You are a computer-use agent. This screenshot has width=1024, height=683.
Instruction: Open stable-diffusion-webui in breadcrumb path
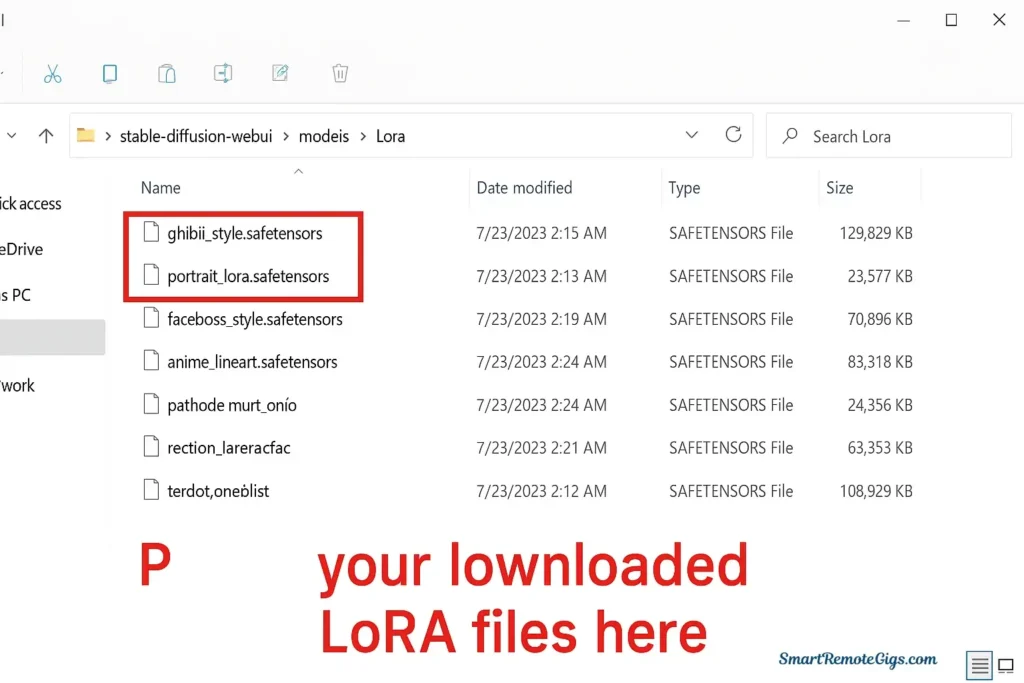[x=195, y=136]
